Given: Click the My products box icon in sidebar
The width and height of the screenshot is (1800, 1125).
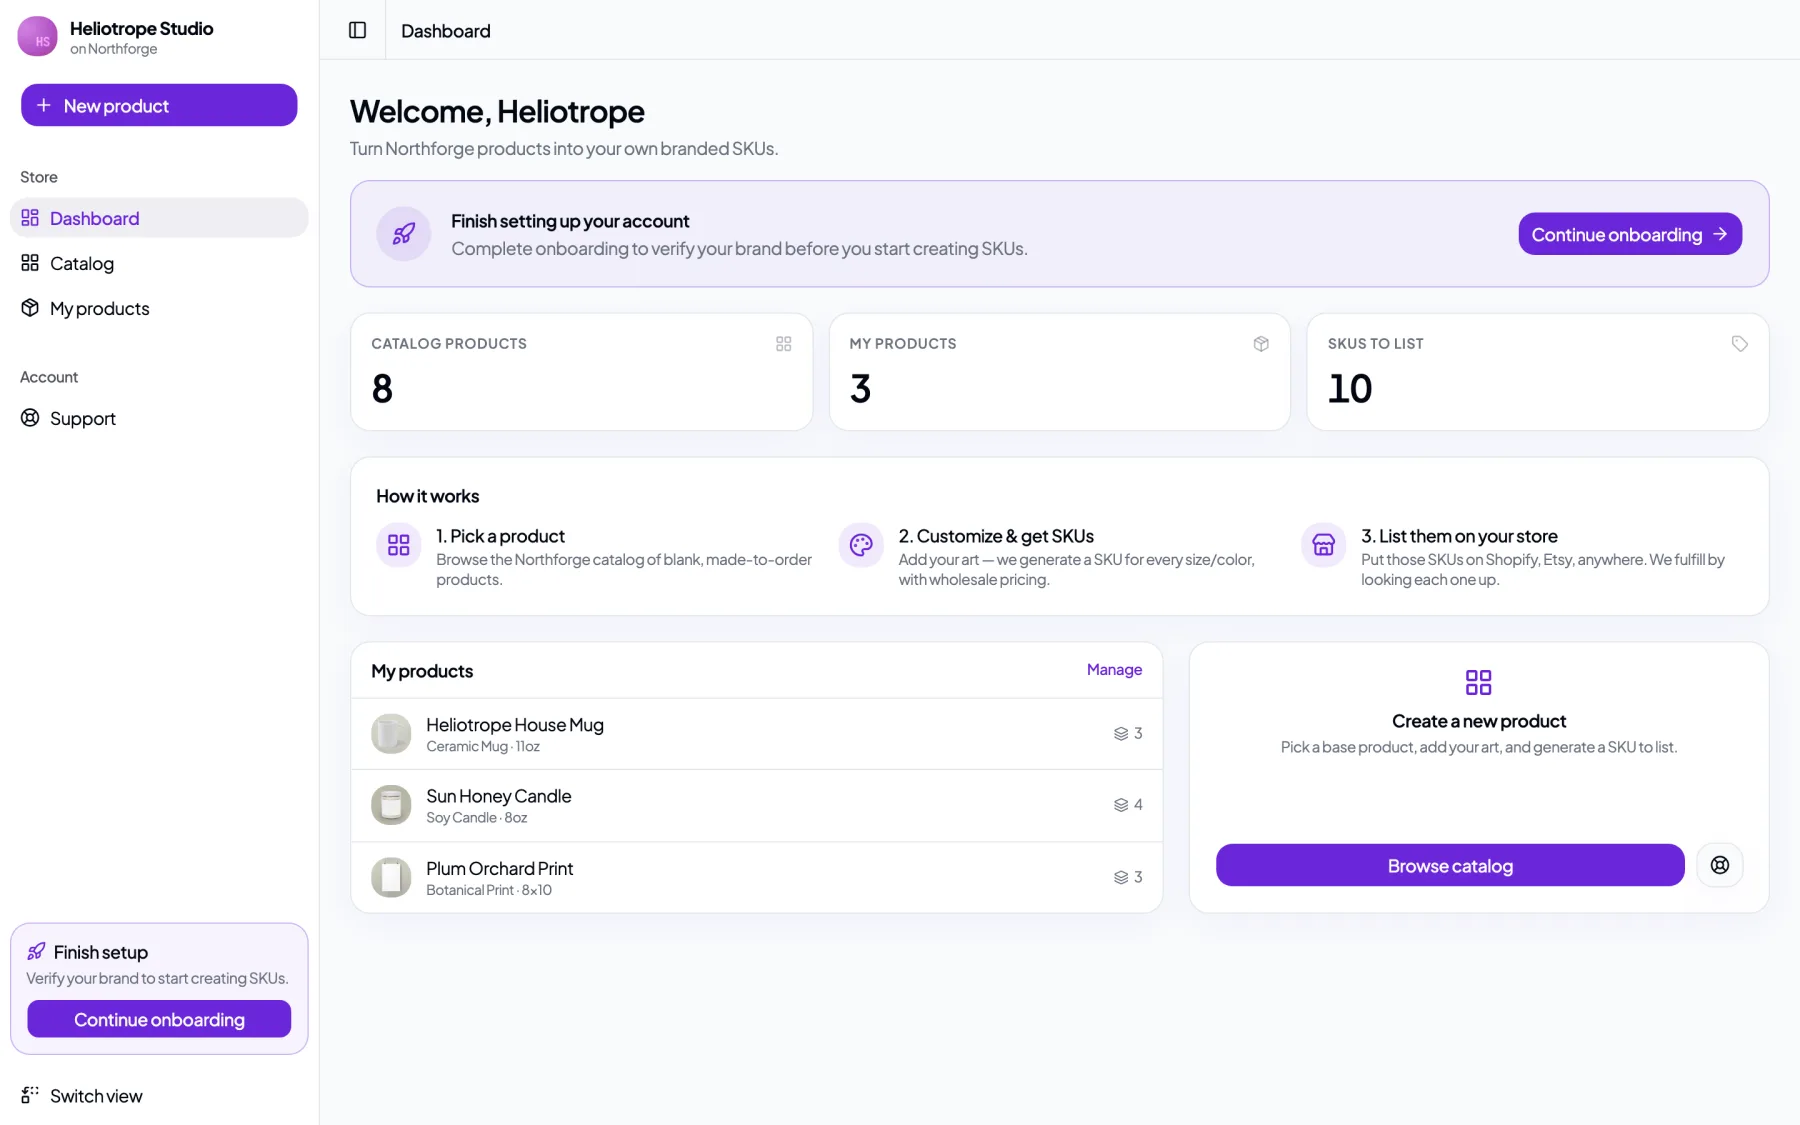Looking at the screenshot, I should tap(30, 308).
